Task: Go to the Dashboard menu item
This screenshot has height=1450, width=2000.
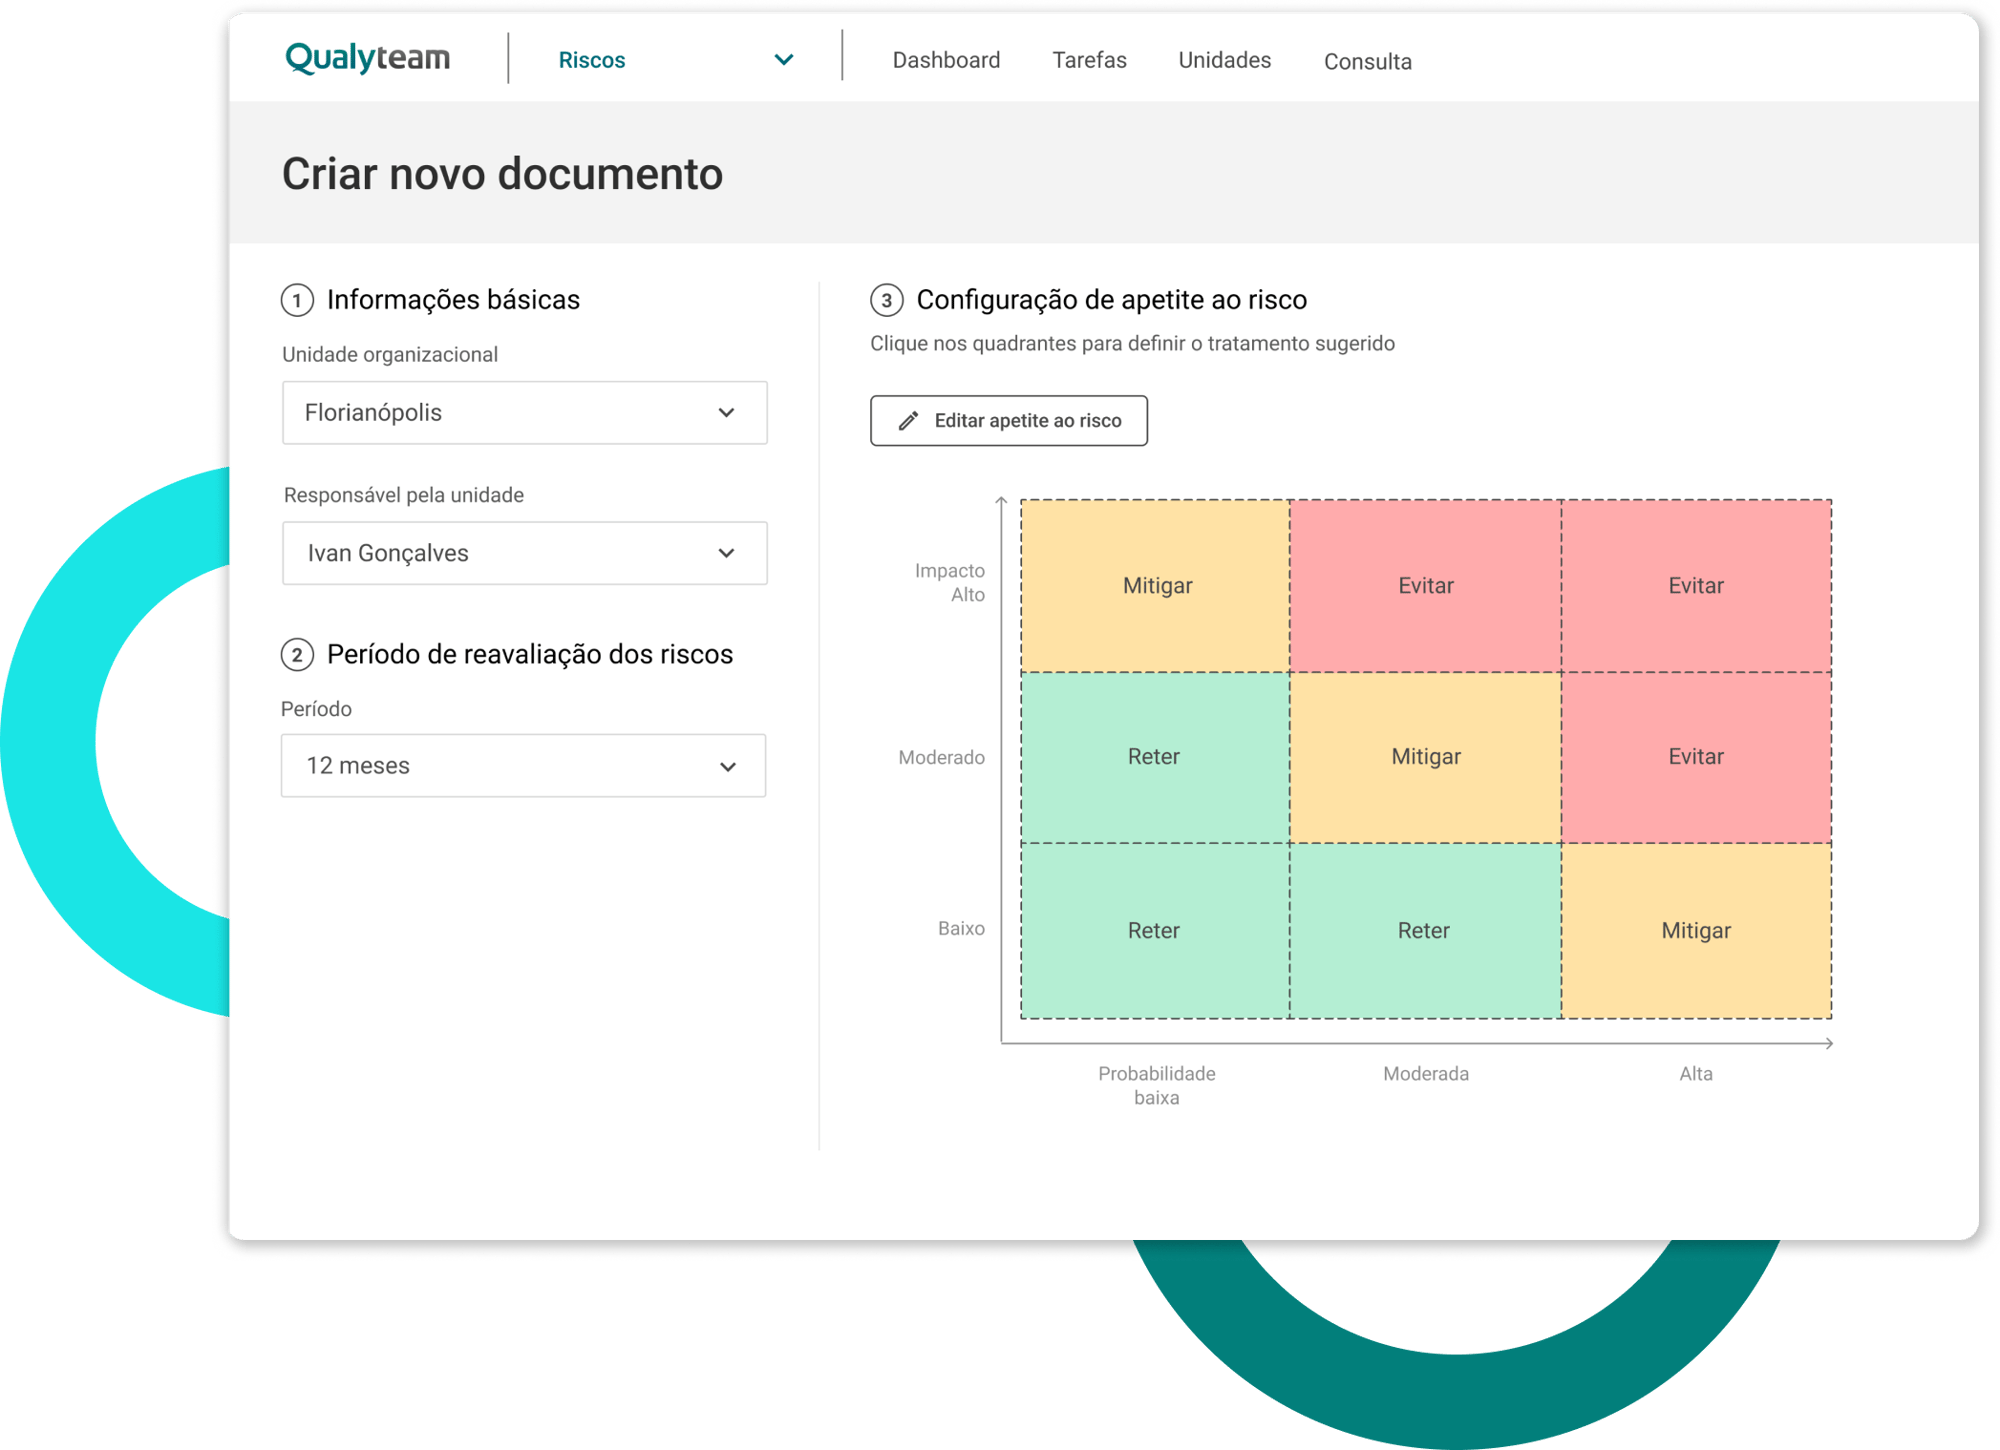Action: pos(946,60)
